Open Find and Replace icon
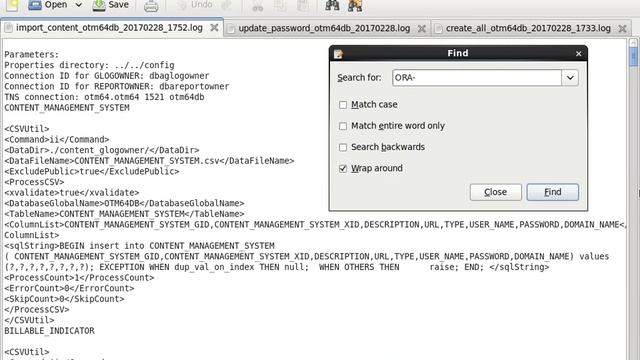The height and width of the screenshot is (360, 640). (x=355, y=5)
